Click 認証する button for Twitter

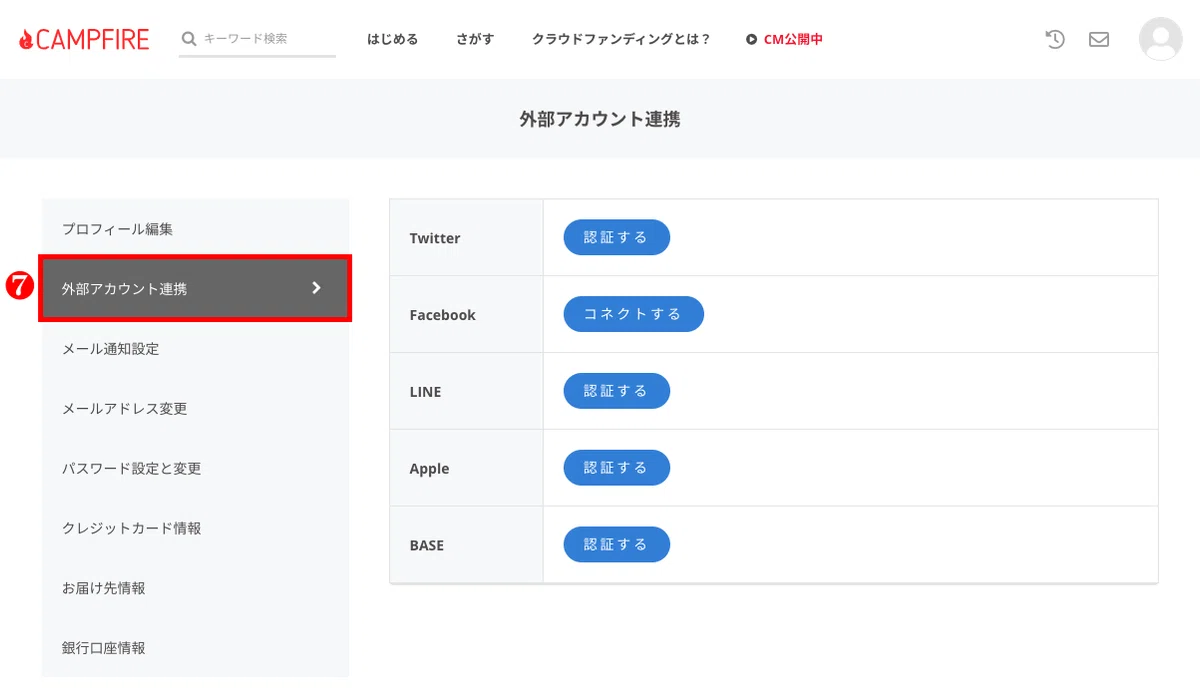tap(616, 238)
